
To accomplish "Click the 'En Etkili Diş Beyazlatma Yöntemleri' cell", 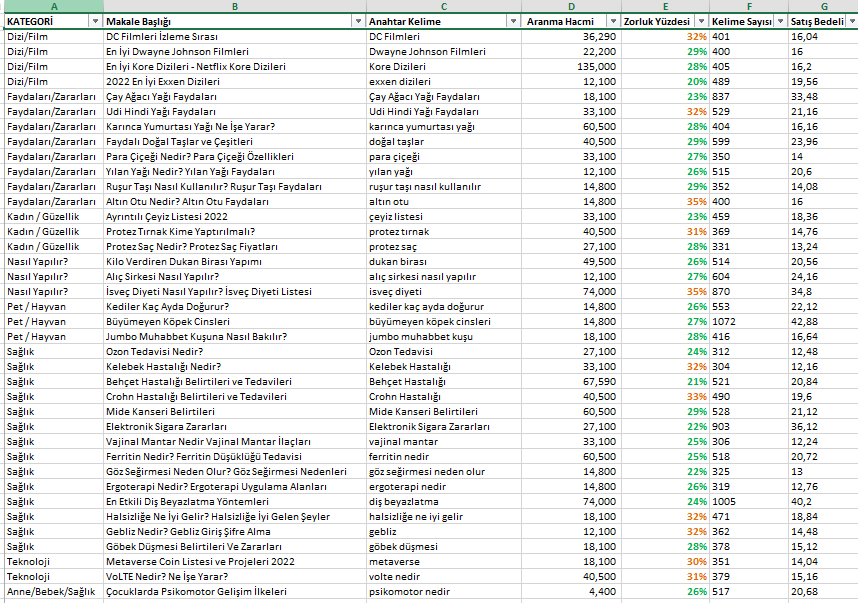I will click(x=235, y=502).
